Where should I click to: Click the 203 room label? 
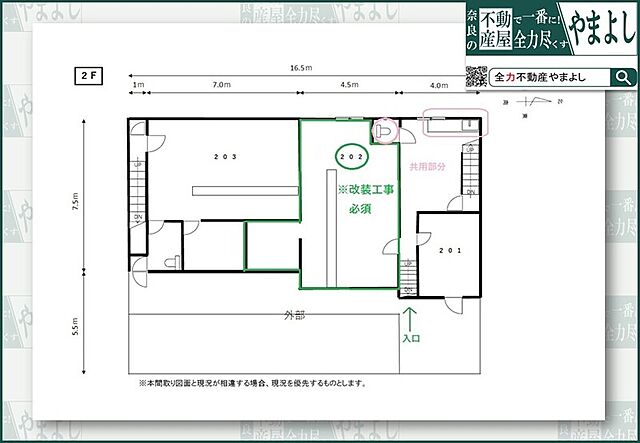pyautogui.click(x=225, y=156)
